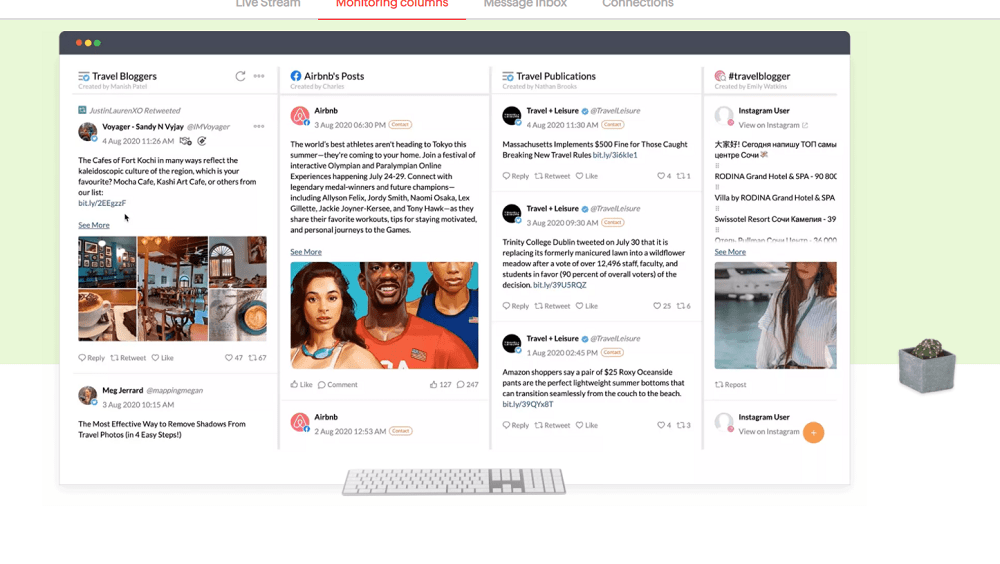Like the Roxy Oceanside pants tweet

(x=587, y=426)
